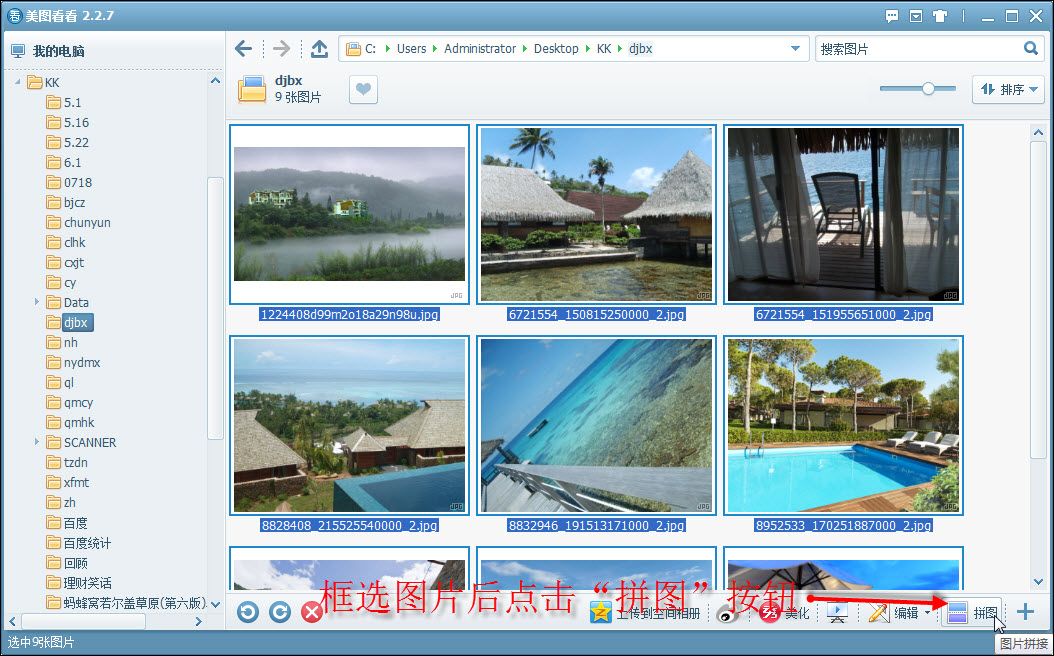The image size is (1054, 656).
Task: Start the slideshow presentation
Action: [x=837, y=612]
